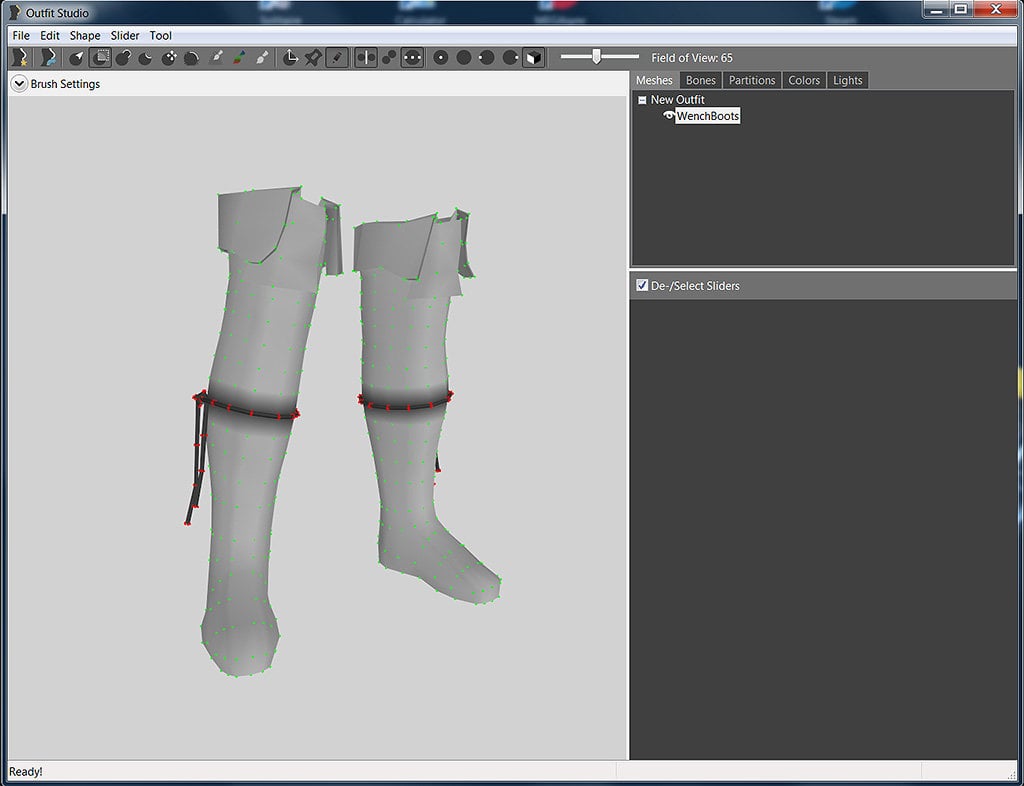Screen dimensions: 1024x786
Task: Click the single center dot circle icon
Action: click(x=441, y=58)
